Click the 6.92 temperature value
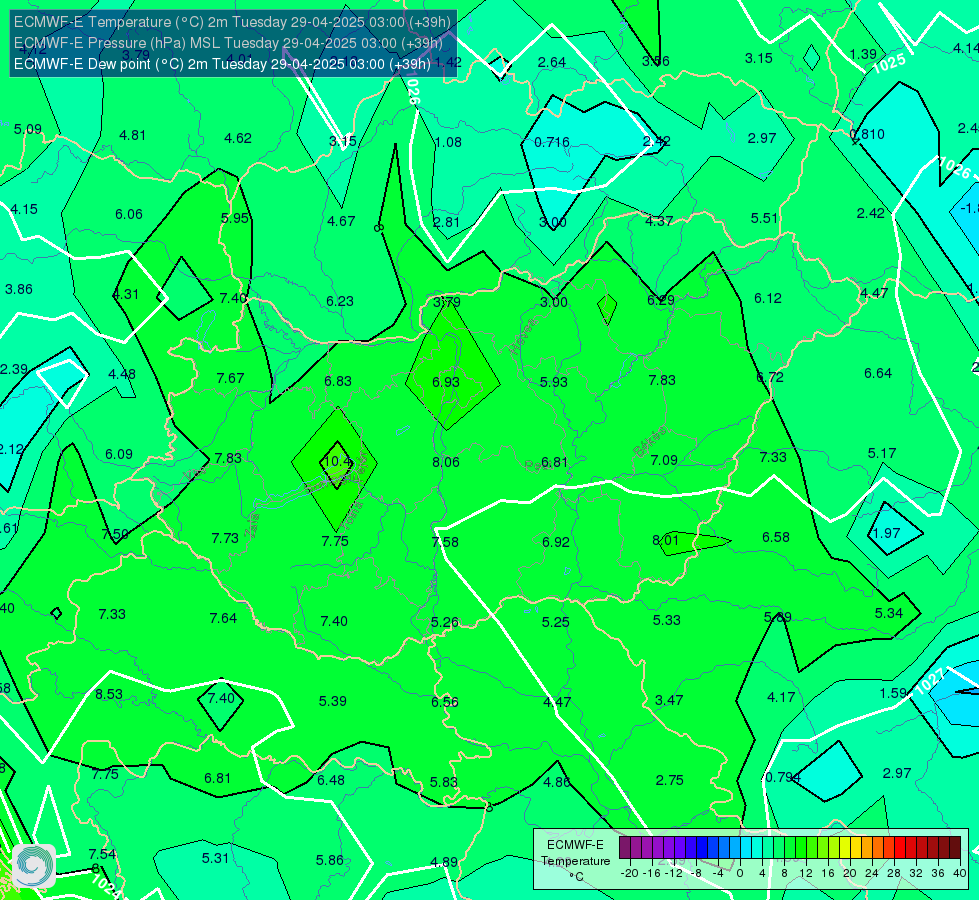979x900 pixels. 556,542
